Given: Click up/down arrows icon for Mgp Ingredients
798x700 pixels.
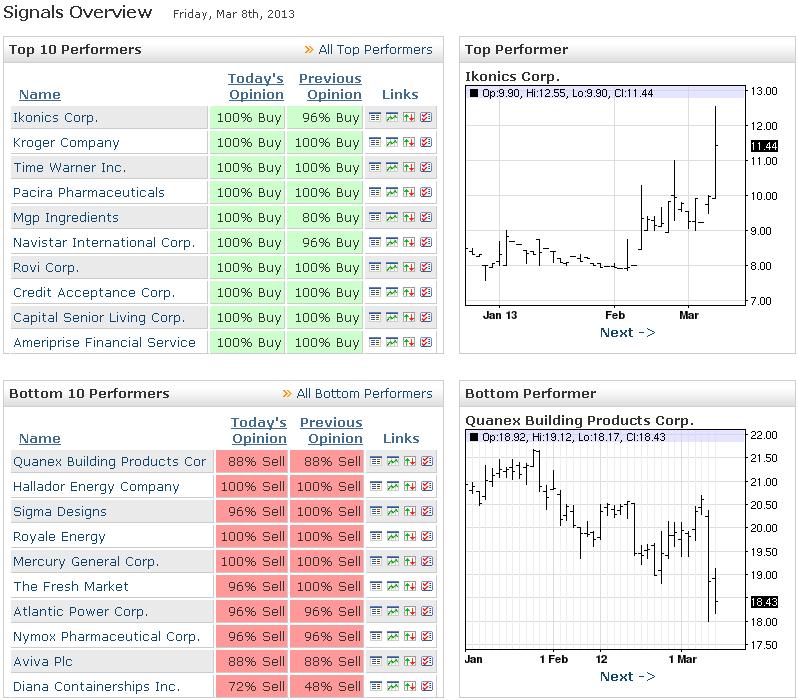Looking at the screenshot, I should [x=409, y=217].
